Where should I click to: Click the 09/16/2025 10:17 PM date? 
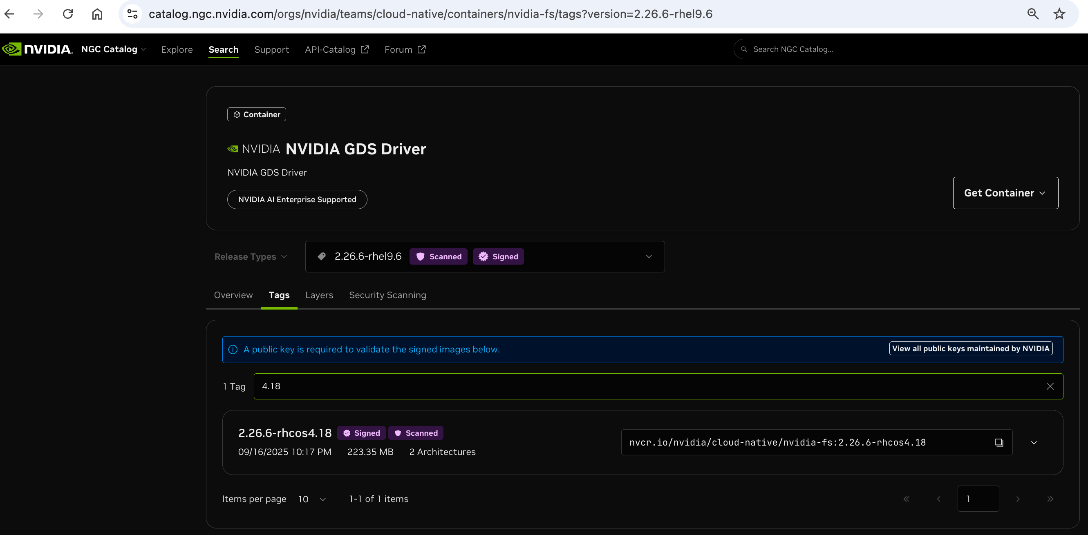[x=284, y=452]
